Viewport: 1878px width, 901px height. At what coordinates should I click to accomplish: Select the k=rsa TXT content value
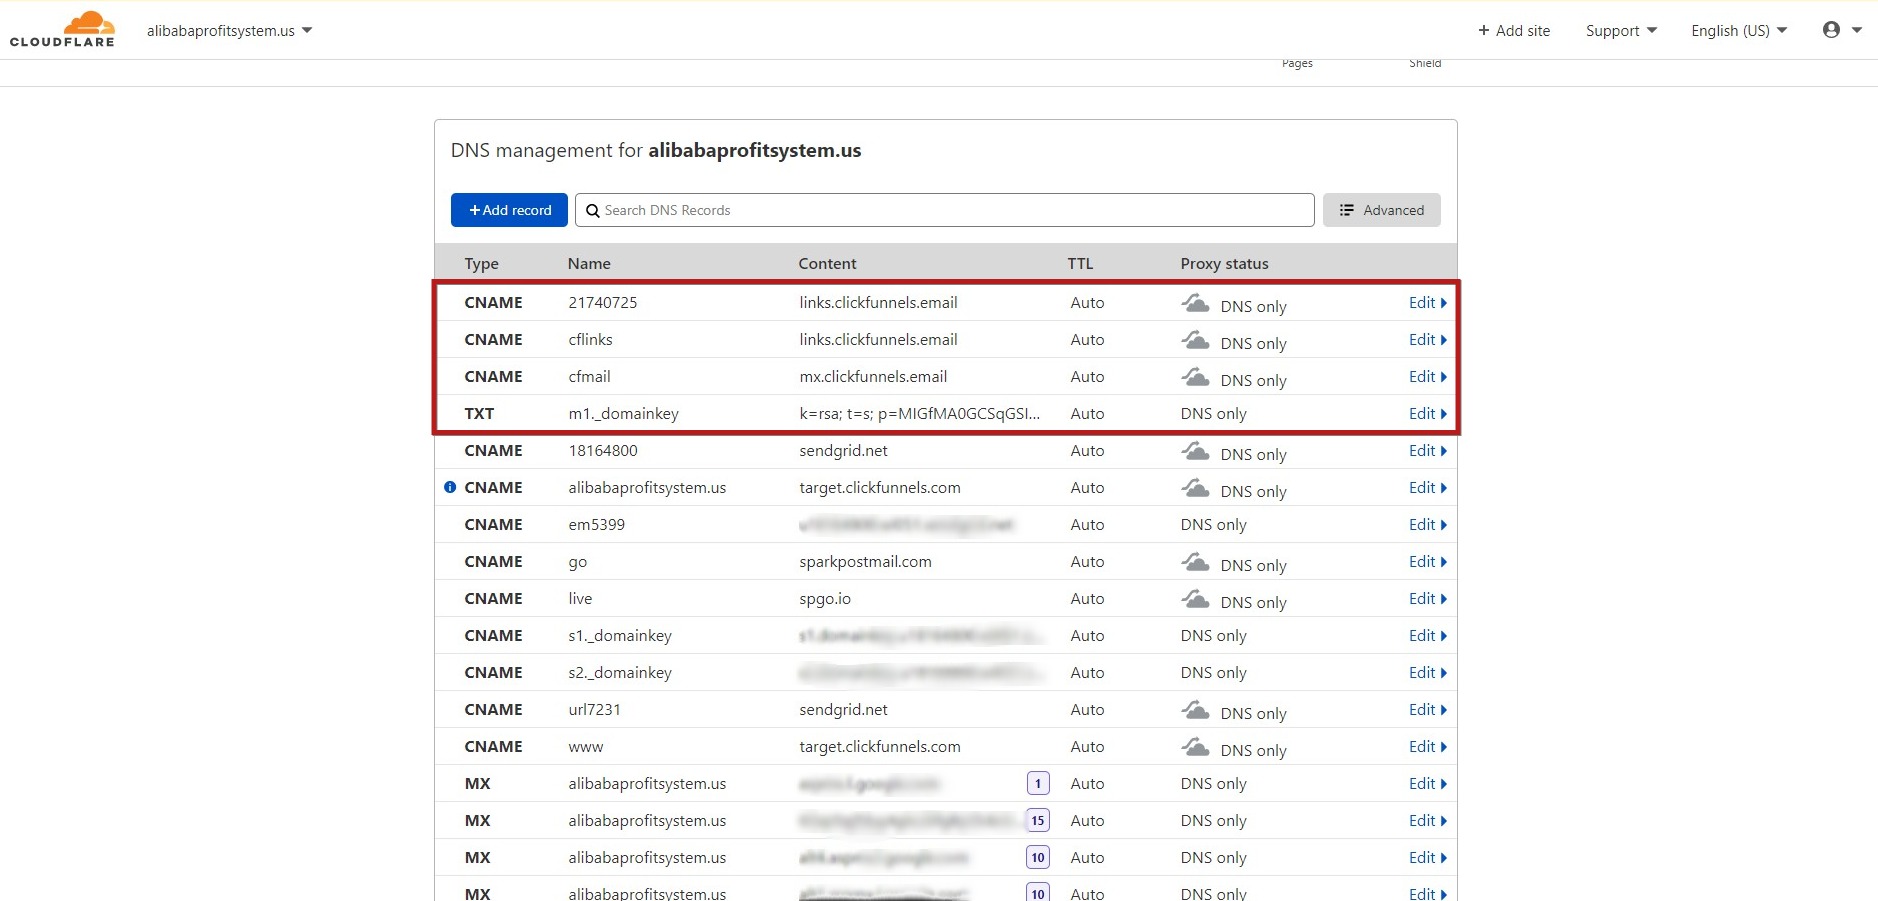[x=919, y=414]
